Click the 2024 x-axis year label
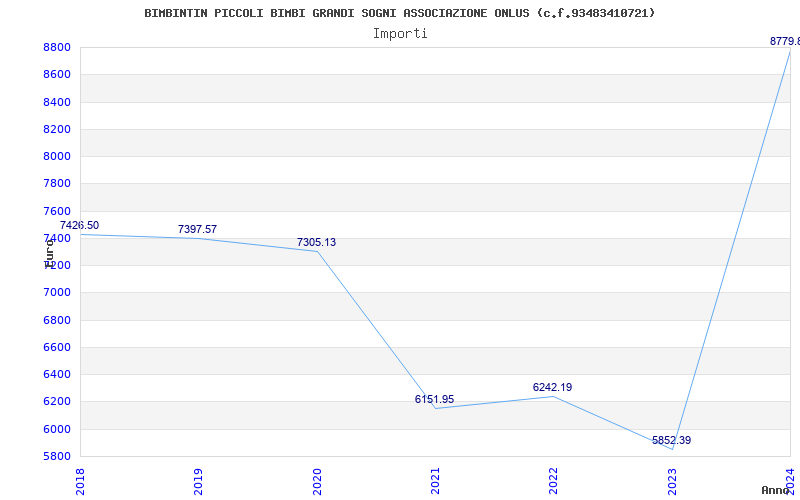Image resolution: width=800 pixels, height=500 pixels. [x=790, y=482]
